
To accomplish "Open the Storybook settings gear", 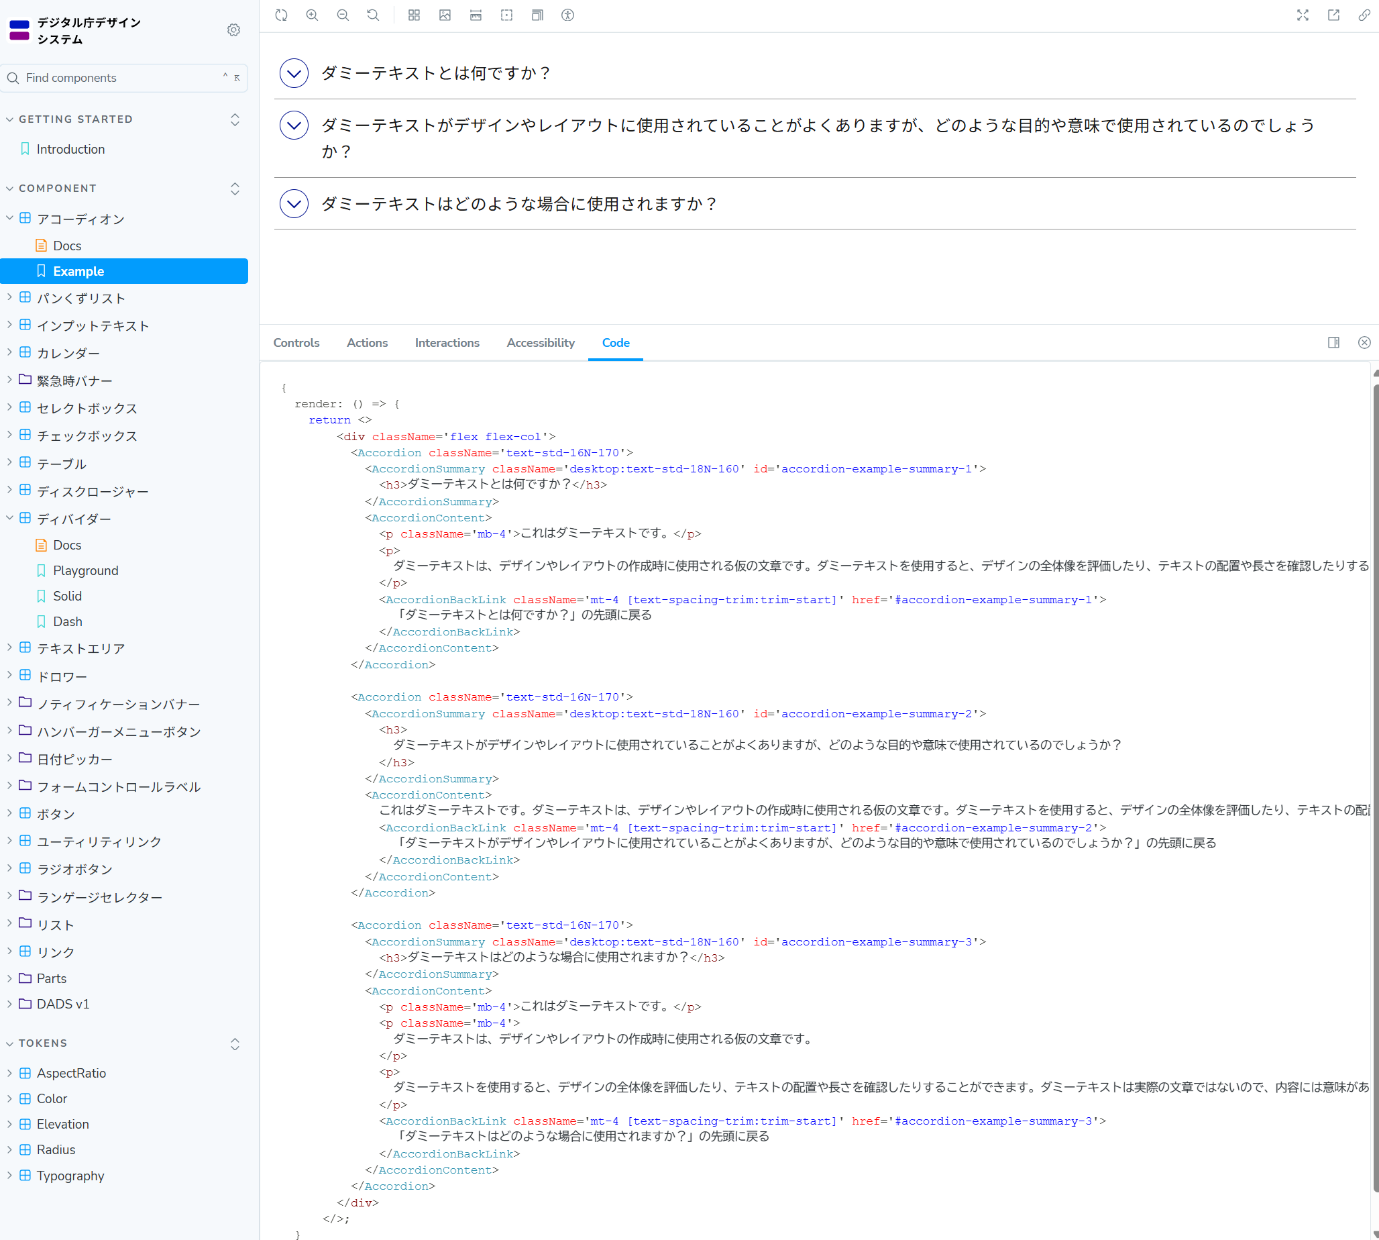I will coord(233,30).
